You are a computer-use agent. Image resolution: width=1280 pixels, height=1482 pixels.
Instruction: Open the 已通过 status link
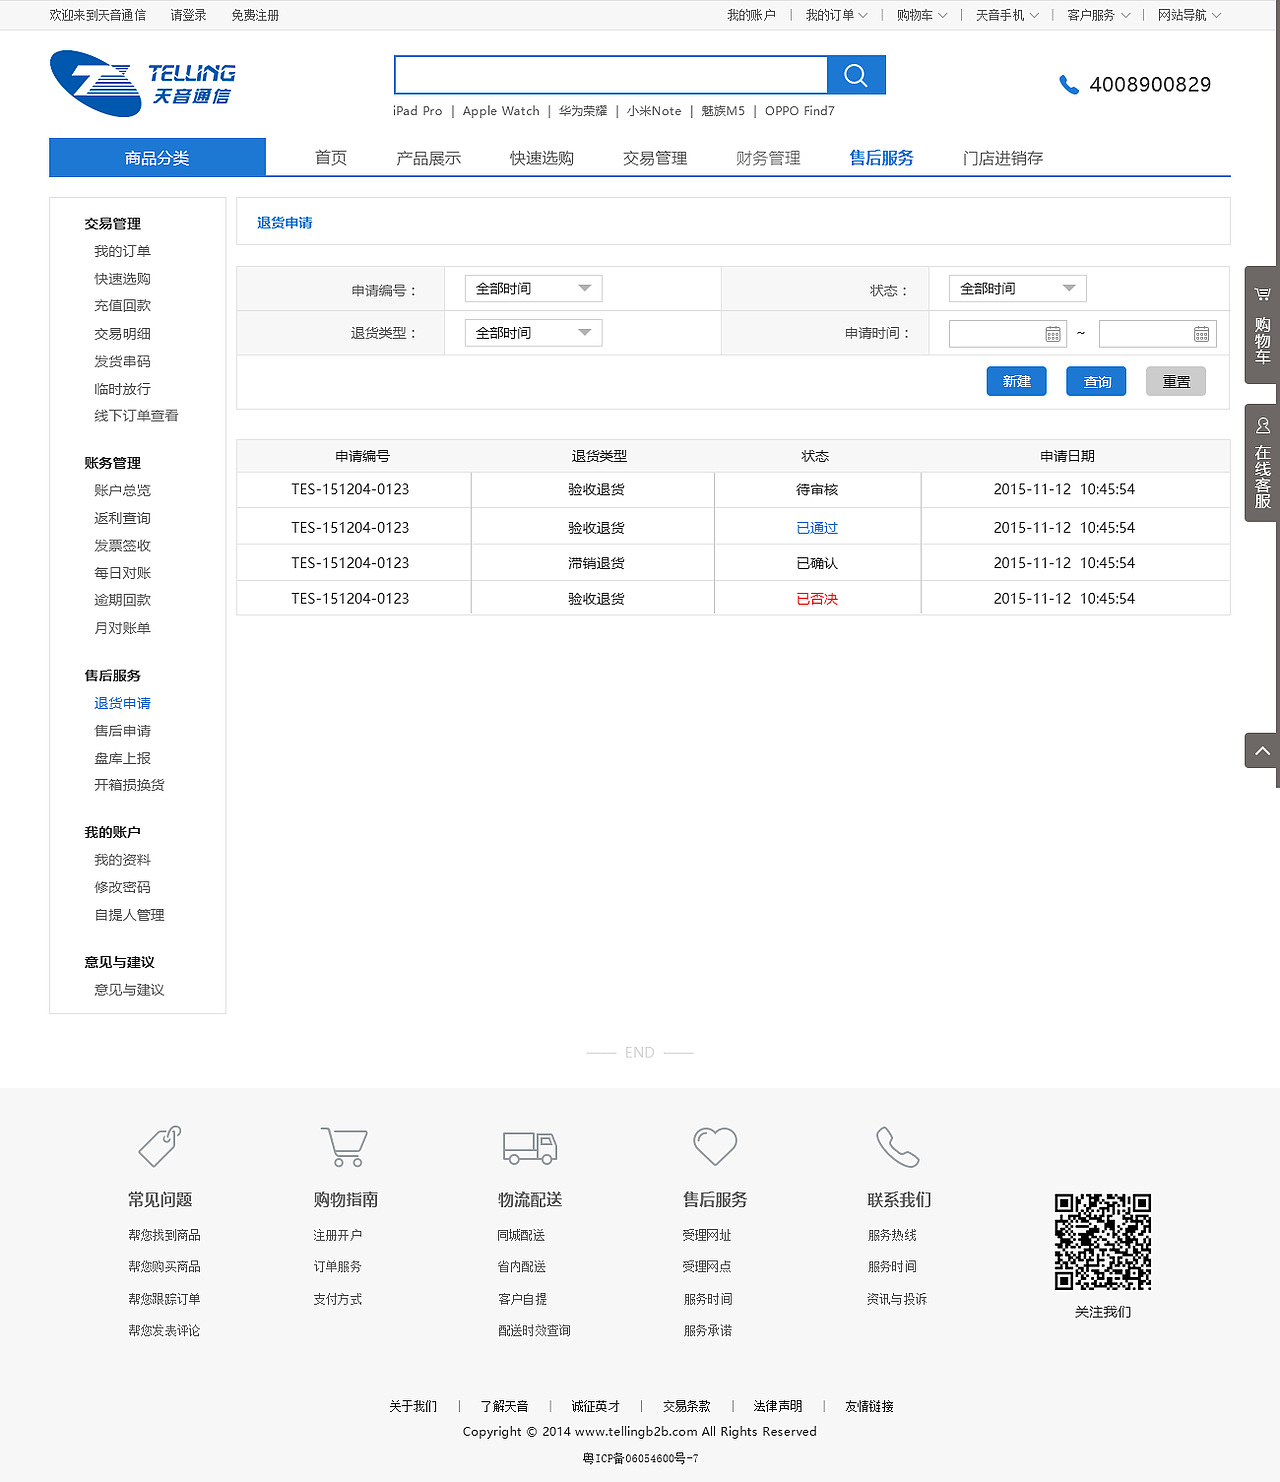(817, 527)
